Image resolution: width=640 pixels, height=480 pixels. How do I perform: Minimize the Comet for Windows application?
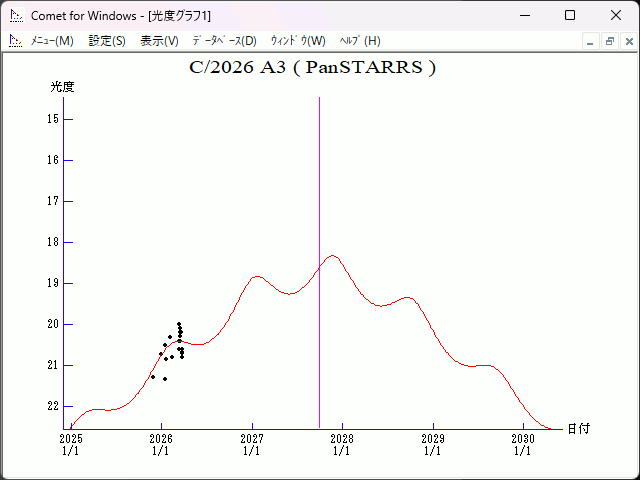point(524,15)
